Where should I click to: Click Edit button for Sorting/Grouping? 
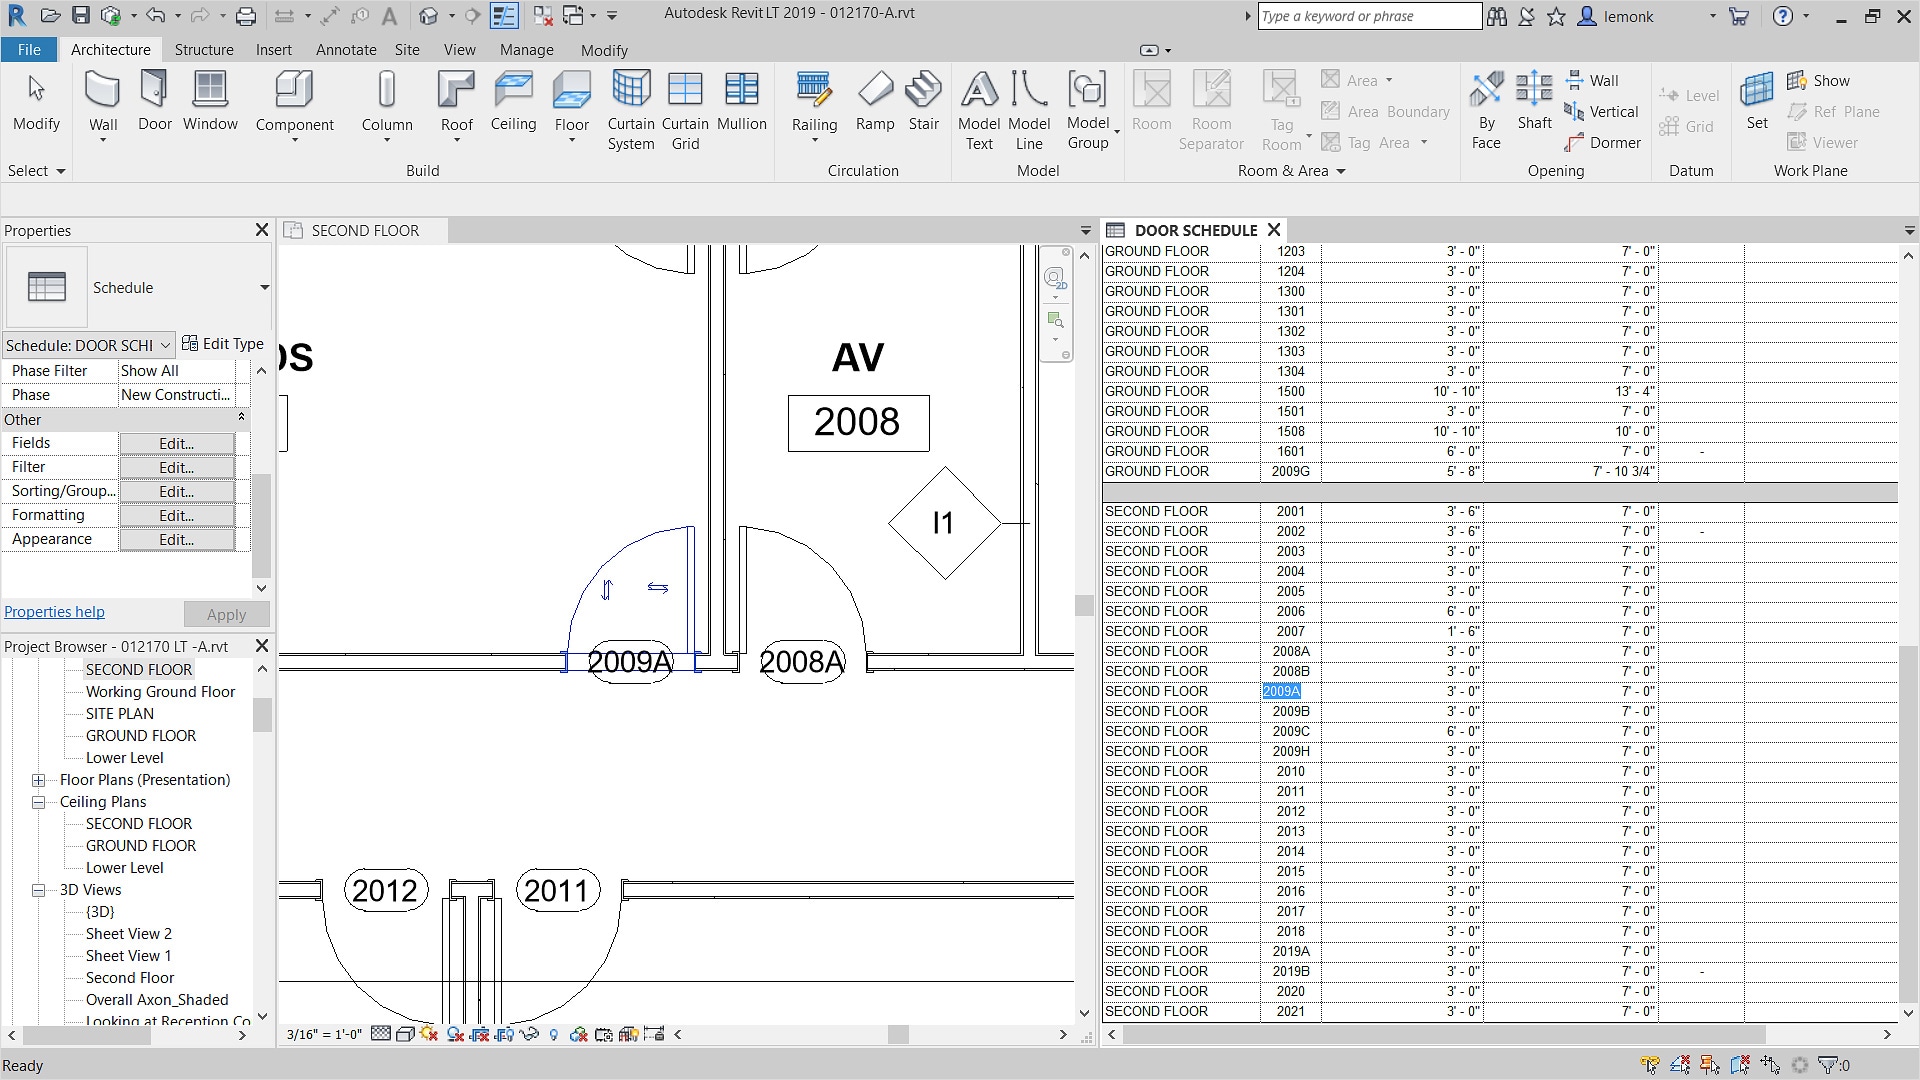tap(176, 491)
